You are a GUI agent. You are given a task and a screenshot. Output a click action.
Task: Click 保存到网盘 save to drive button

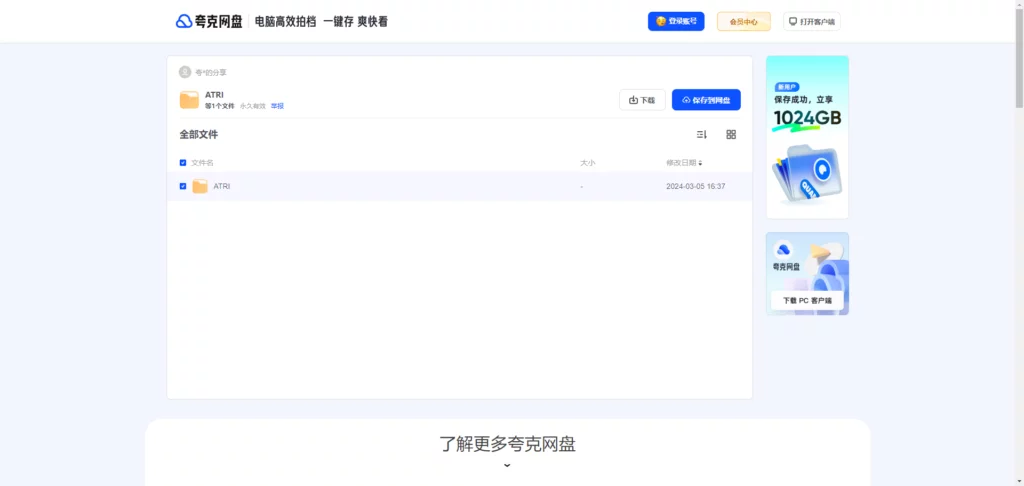click(x=706, y=100)
